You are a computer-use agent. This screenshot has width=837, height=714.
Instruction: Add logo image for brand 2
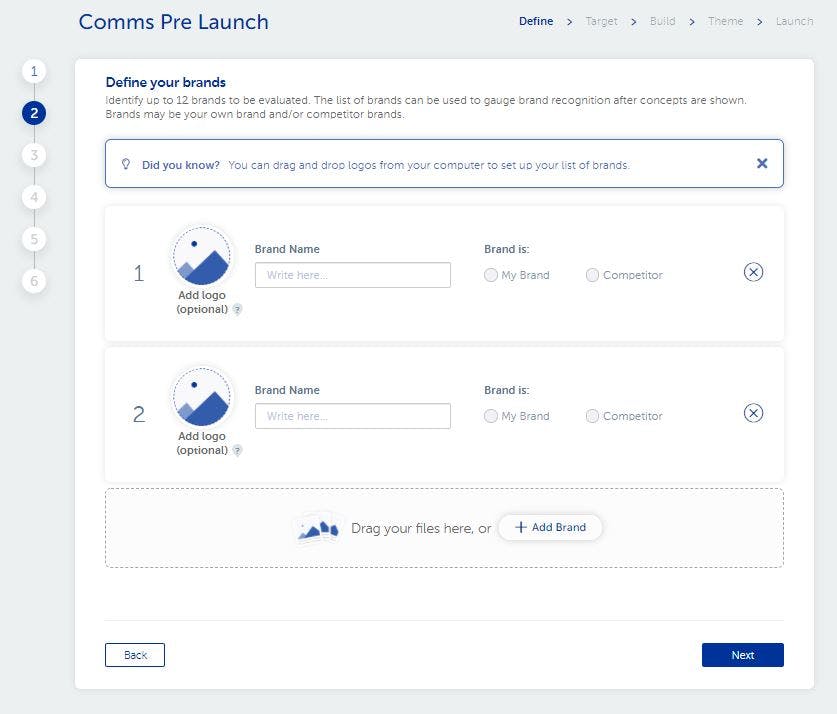[202, 396]
